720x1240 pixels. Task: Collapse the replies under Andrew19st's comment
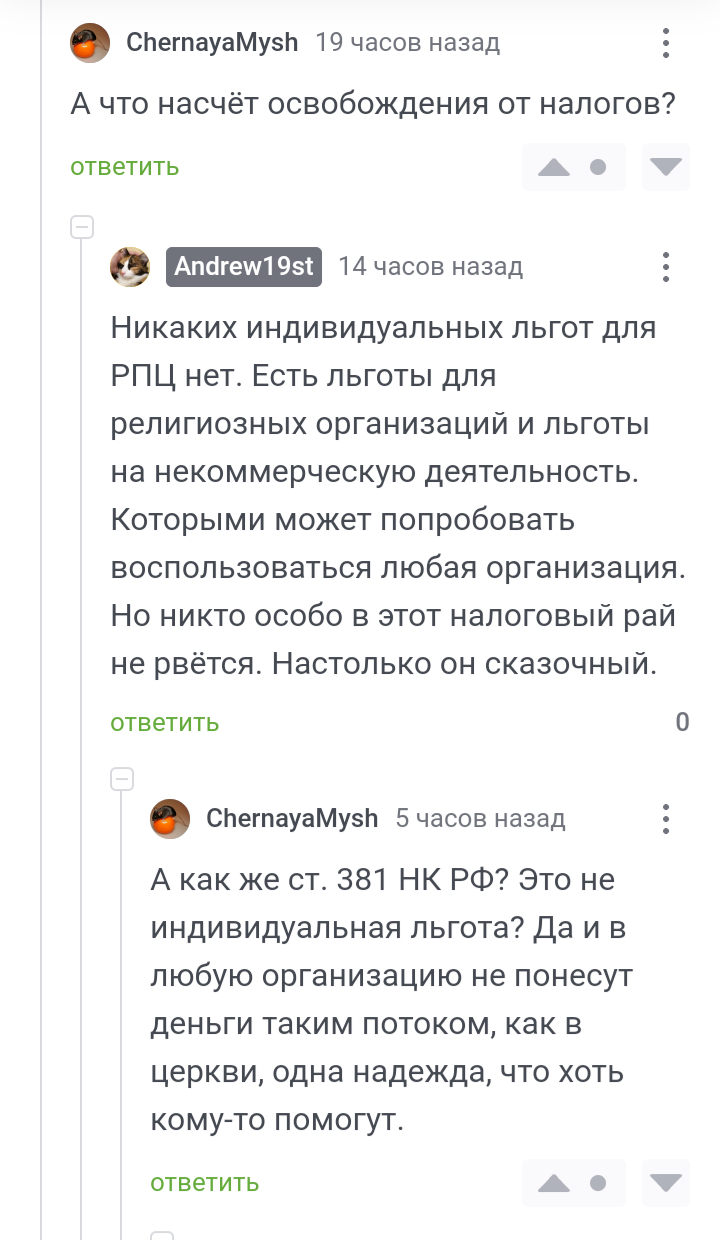tap(122, 779)
